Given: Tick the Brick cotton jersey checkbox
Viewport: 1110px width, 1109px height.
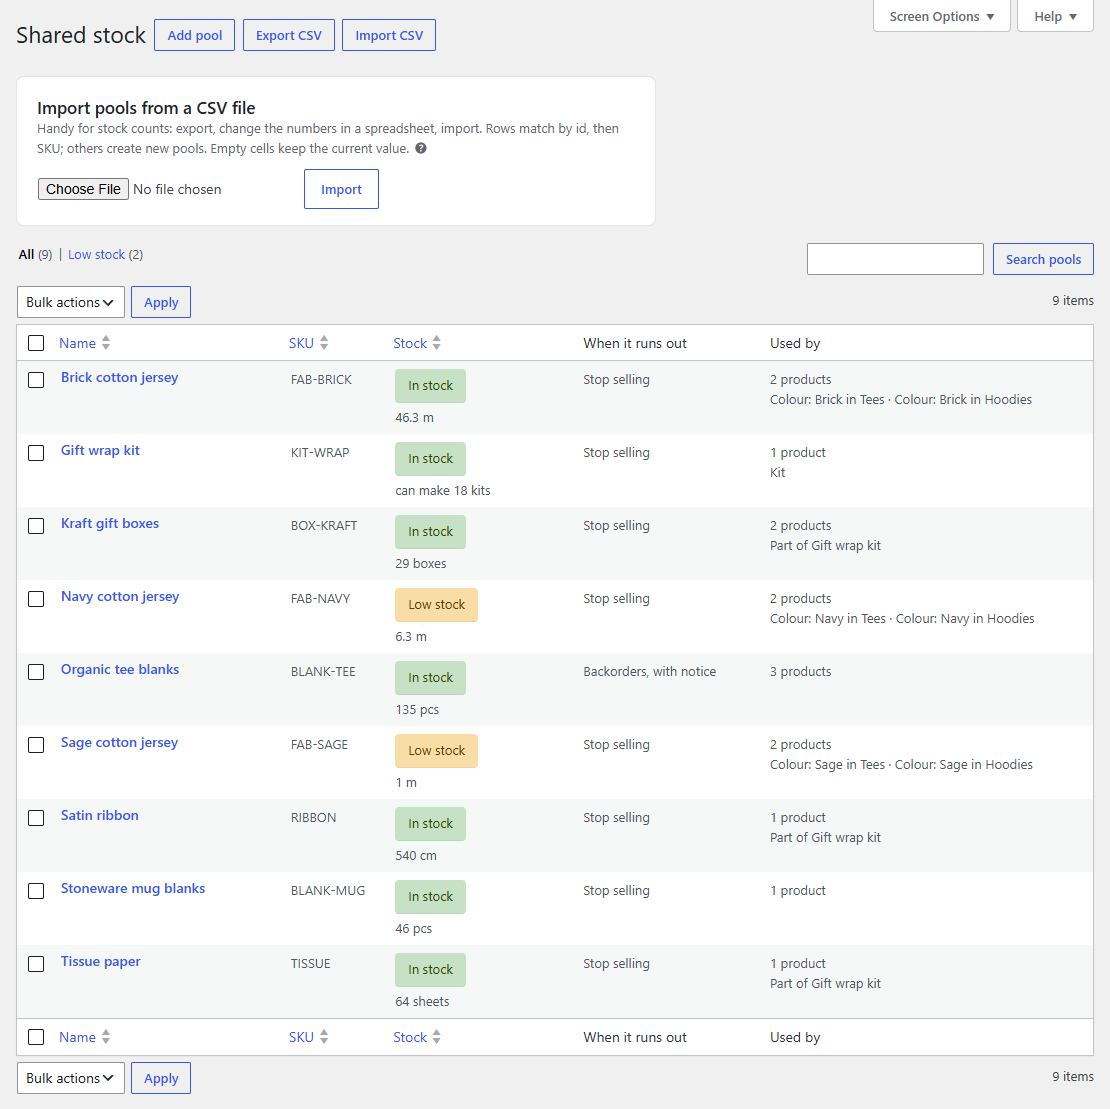Looking at the screenshot, I should 36,380.
